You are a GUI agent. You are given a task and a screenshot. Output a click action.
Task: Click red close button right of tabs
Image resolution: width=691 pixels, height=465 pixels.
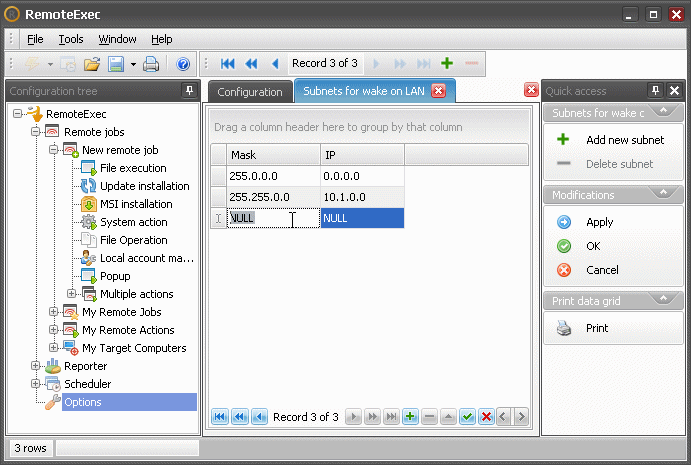[x=531, y=90]
